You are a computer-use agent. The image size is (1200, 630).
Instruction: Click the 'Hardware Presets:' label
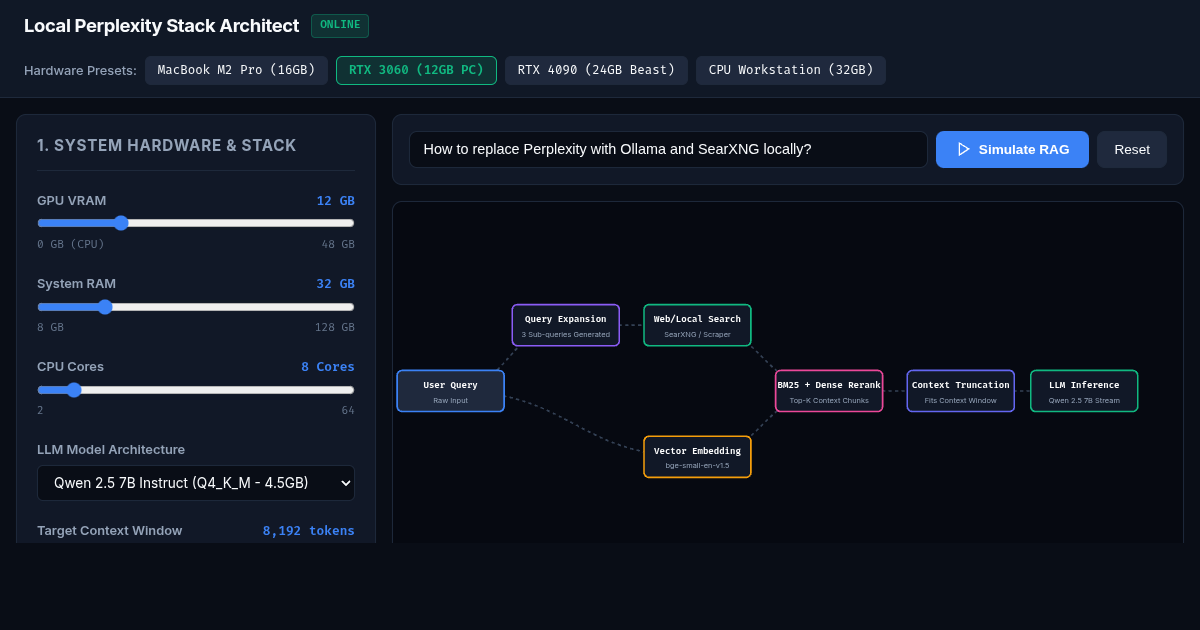tap(80, 71)
